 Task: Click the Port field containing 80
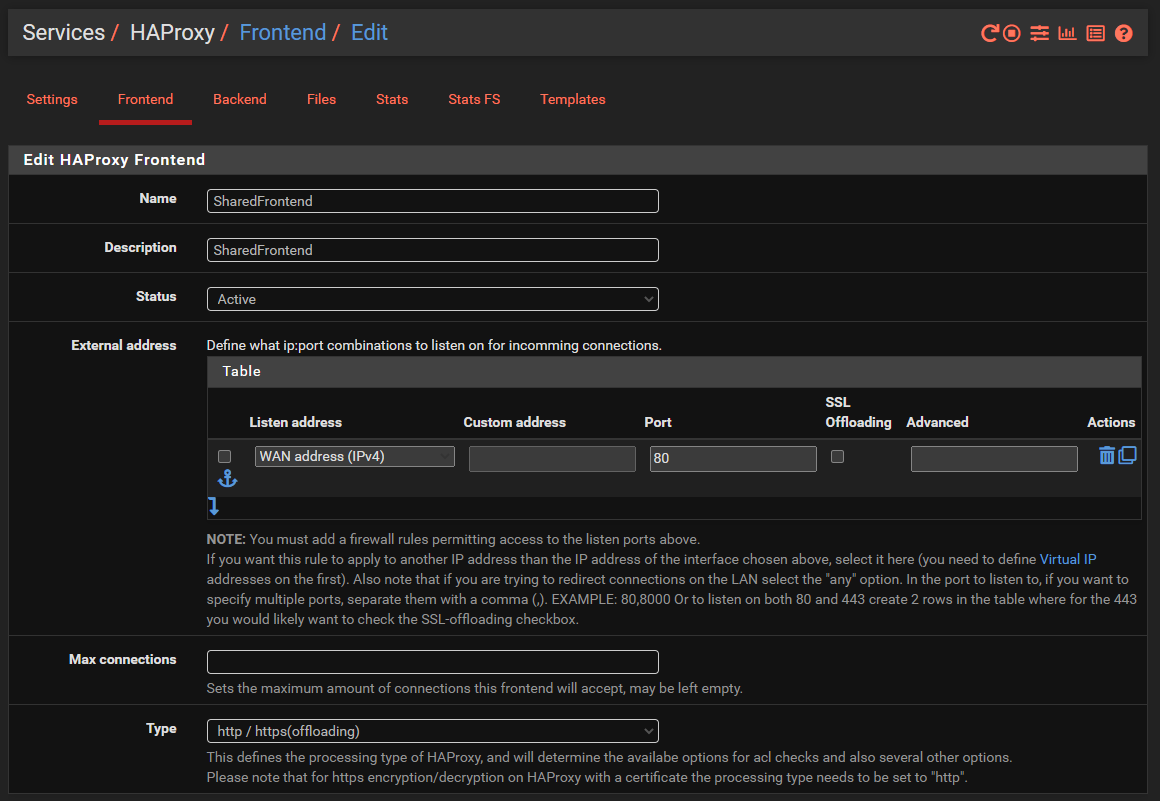(733, 459)
